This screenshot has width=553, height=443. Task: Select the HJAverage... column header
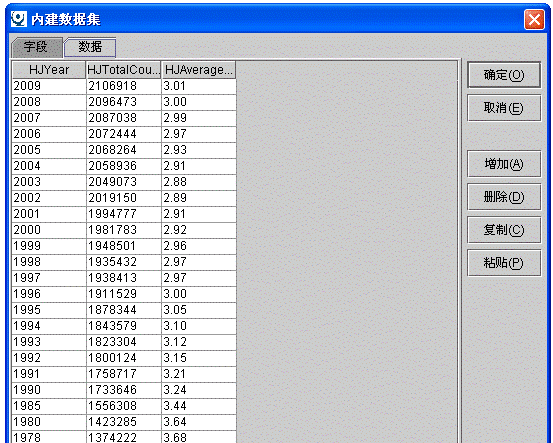[x=199, y=69]
